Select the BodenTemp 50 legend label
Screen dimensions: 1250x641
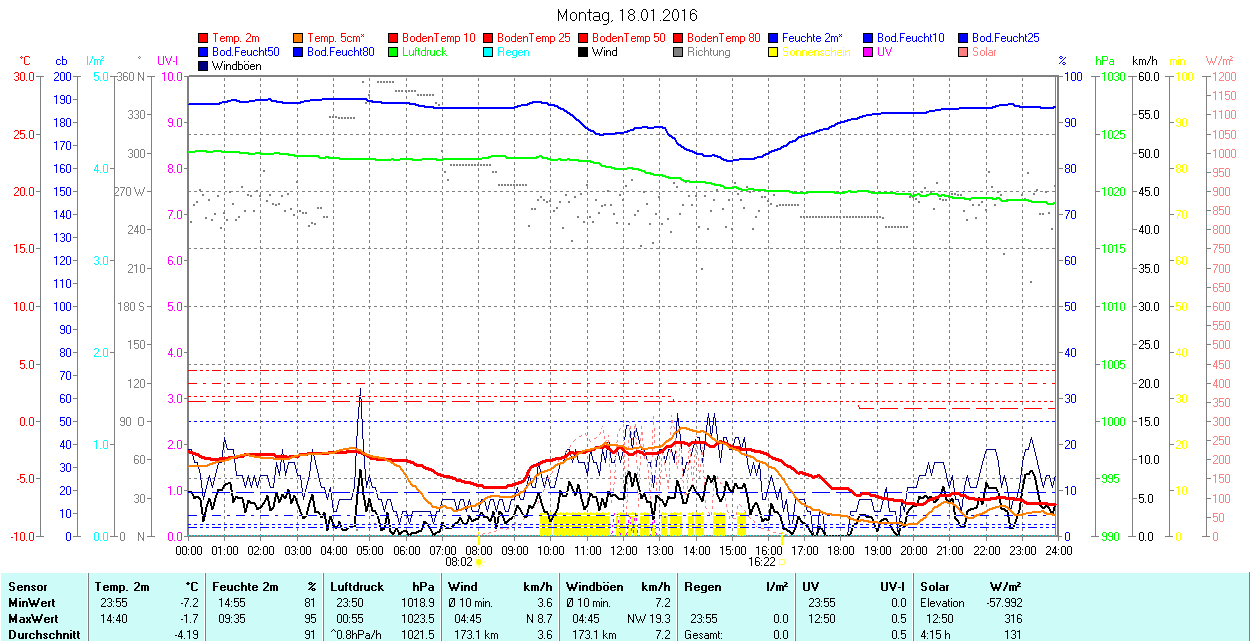(628, 38)
